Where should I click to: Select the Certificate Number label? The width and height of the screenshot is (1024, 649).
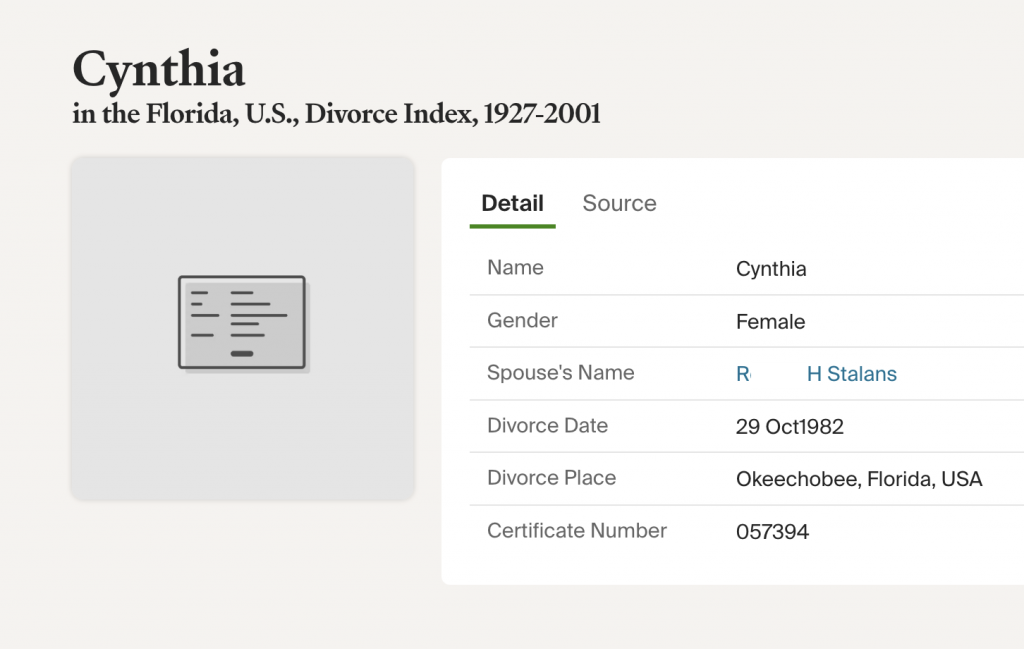(x=576, y=530)
